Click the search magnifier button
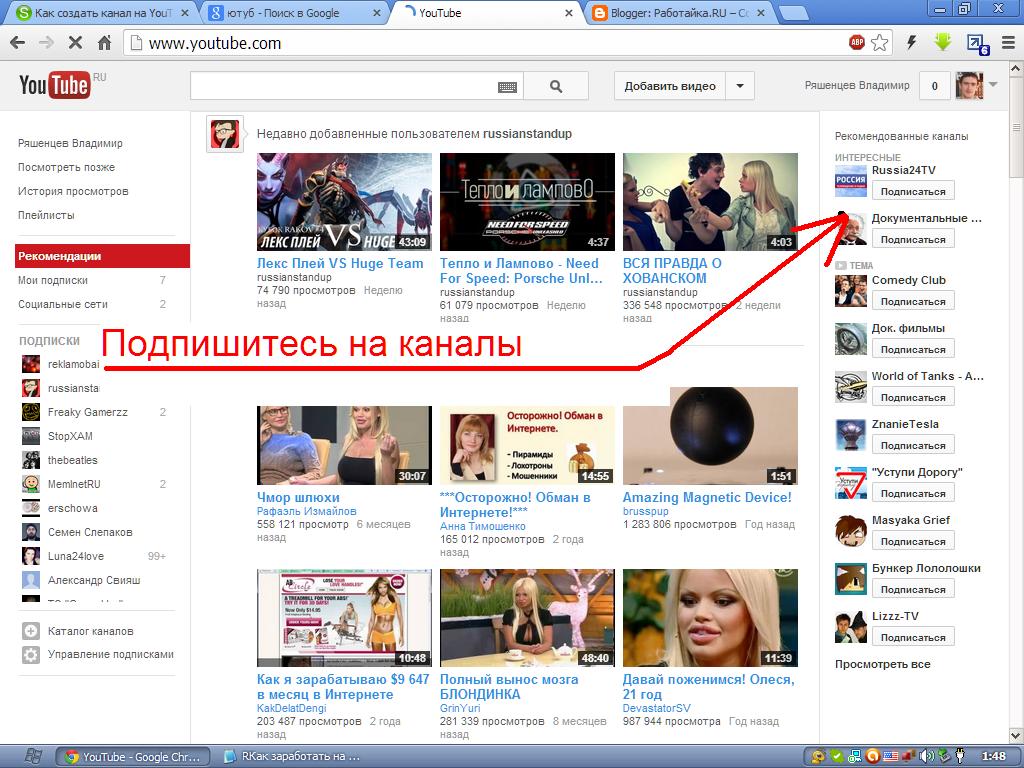The image size is (1024, 768). pos(556,86)
